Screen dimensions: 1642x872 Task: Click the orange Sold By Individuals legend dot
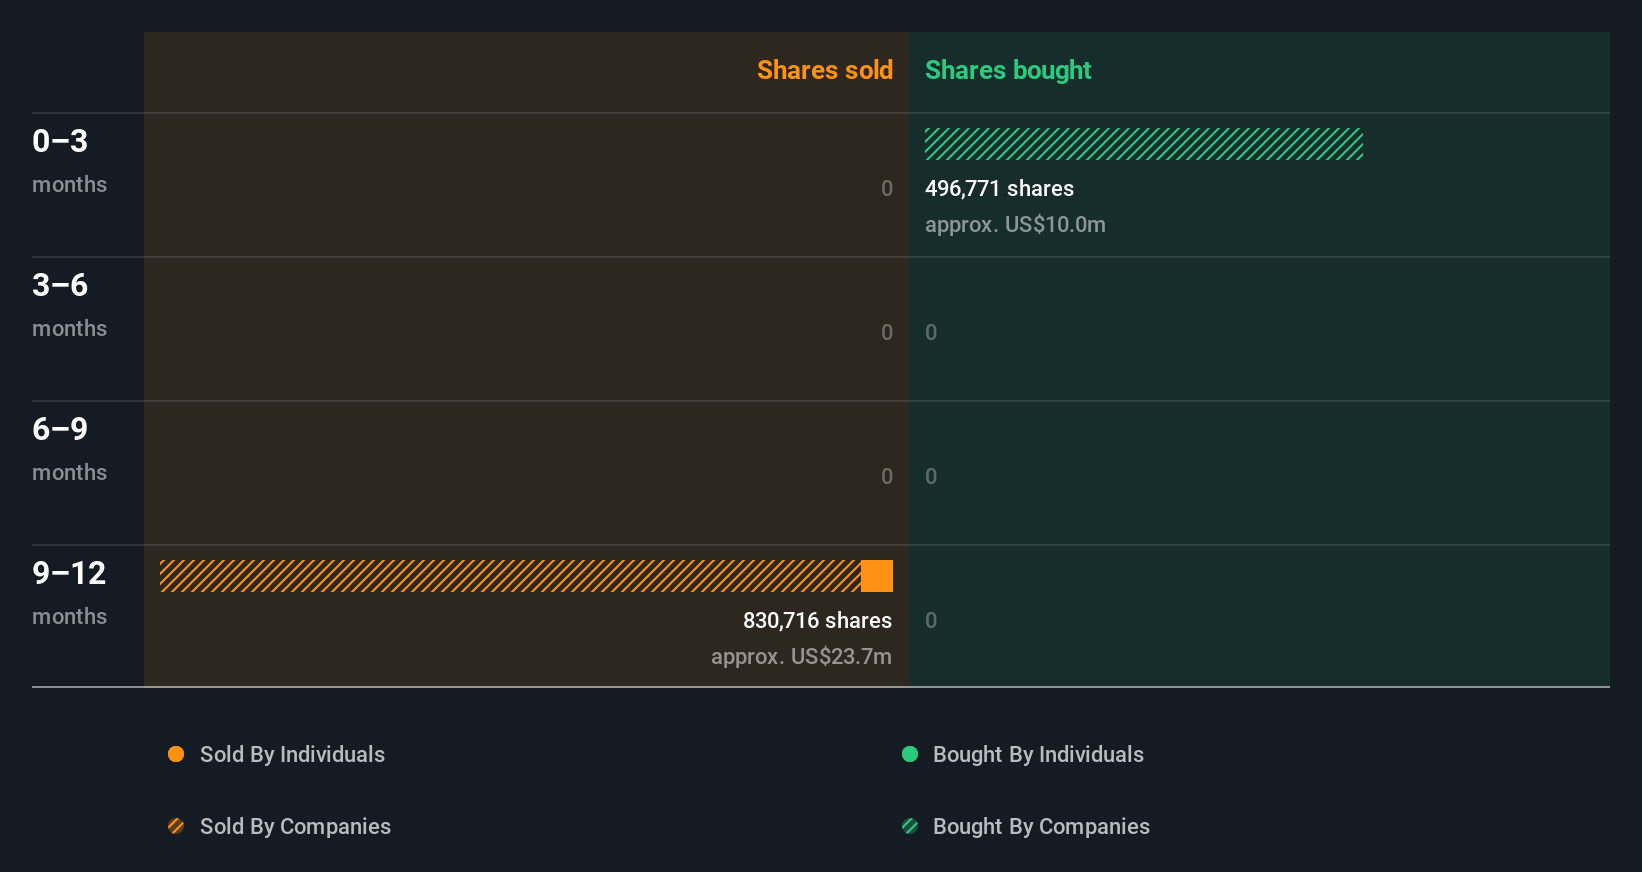pos(176,754)
